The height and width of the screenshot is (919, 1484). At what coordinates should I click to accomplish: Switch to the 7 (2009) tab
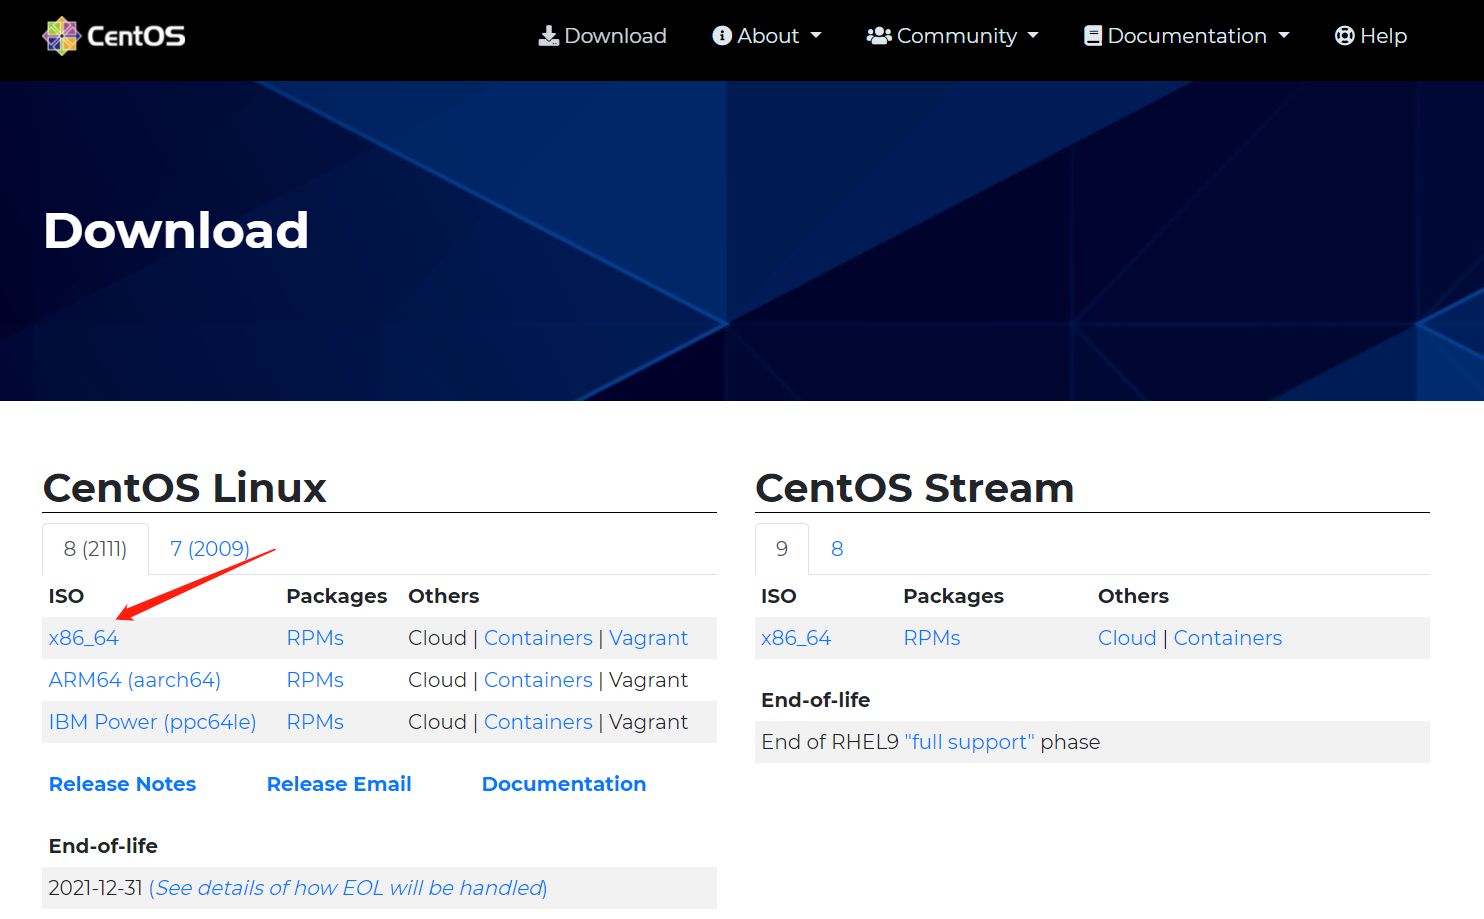pyautogui.click(x=210, y=549)
